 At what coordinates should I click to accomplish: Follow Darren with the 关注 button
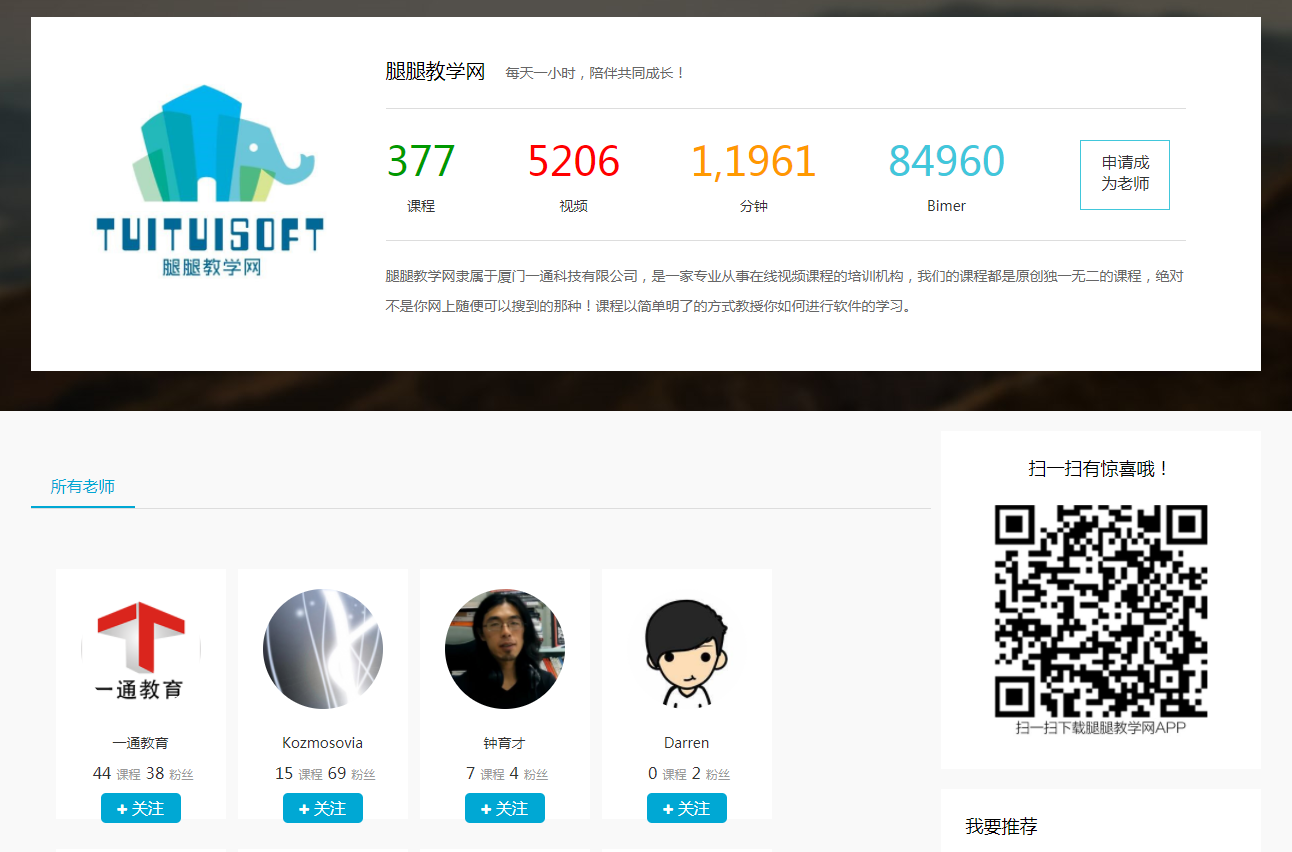pos(687,808)
